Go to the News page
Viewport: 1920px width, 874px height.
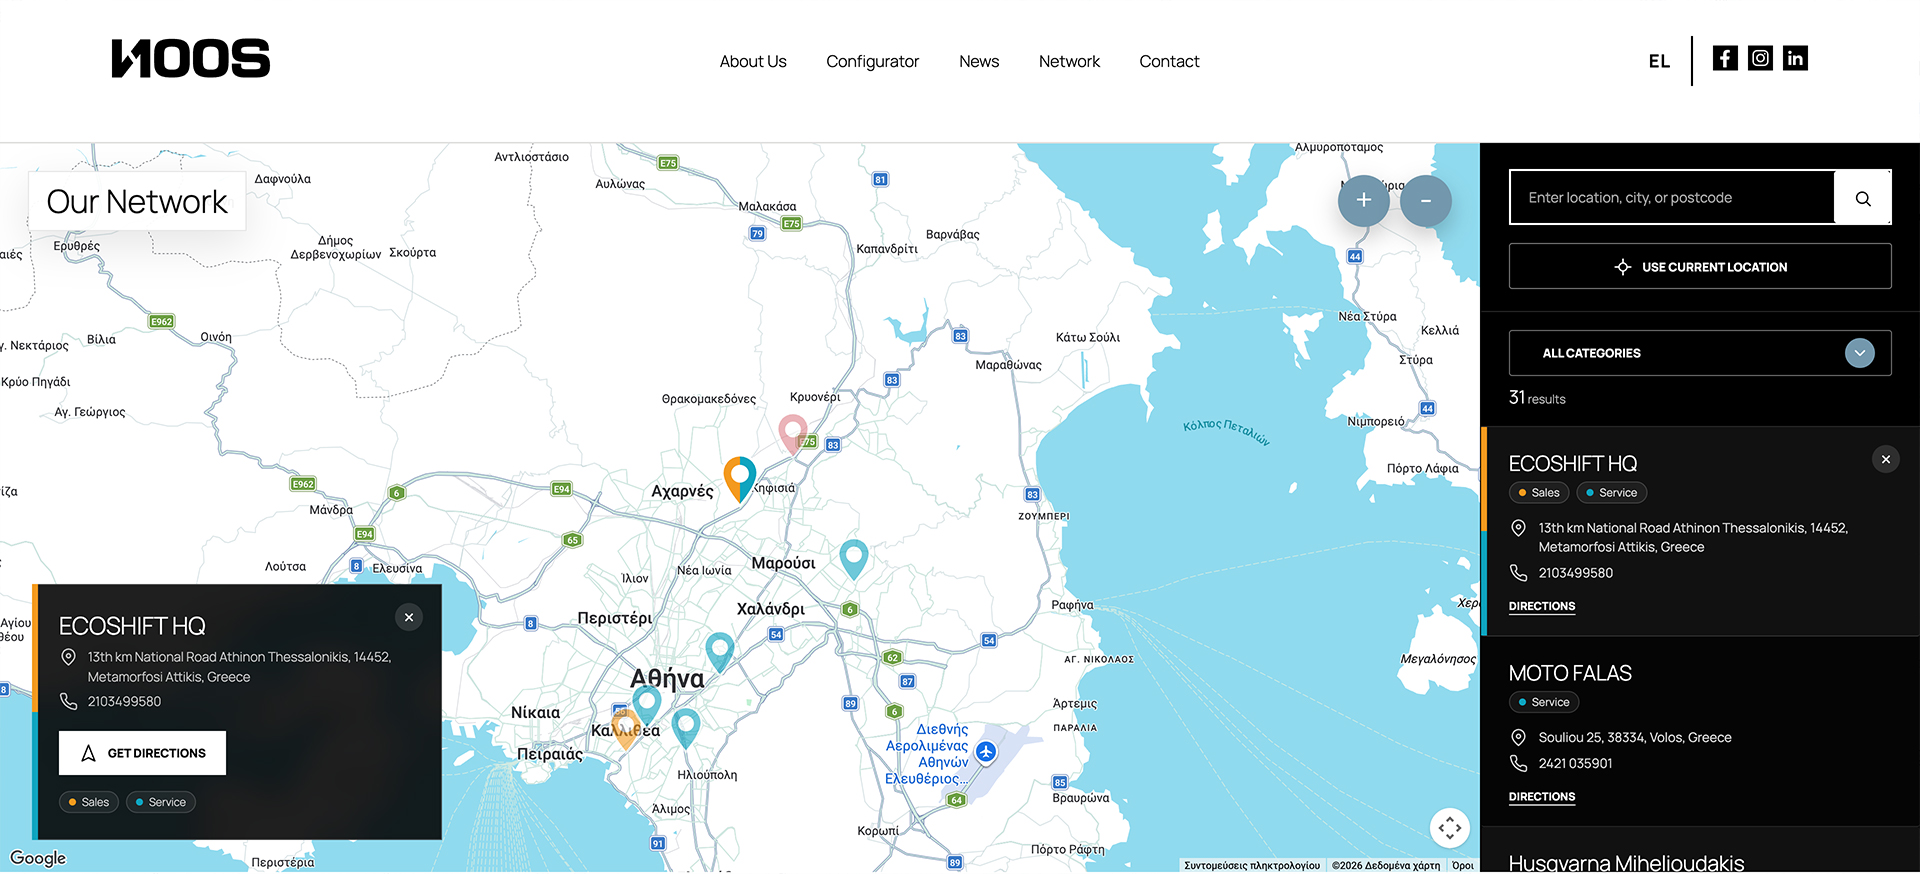[979, 61]
